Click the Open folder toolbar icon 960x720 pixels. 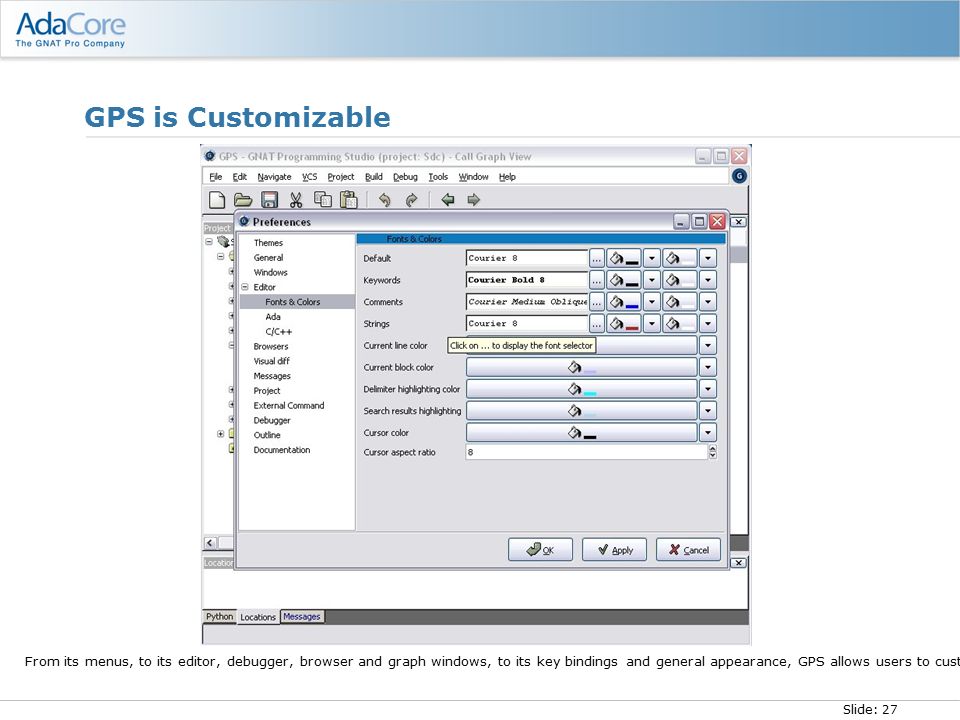[243, 200]
